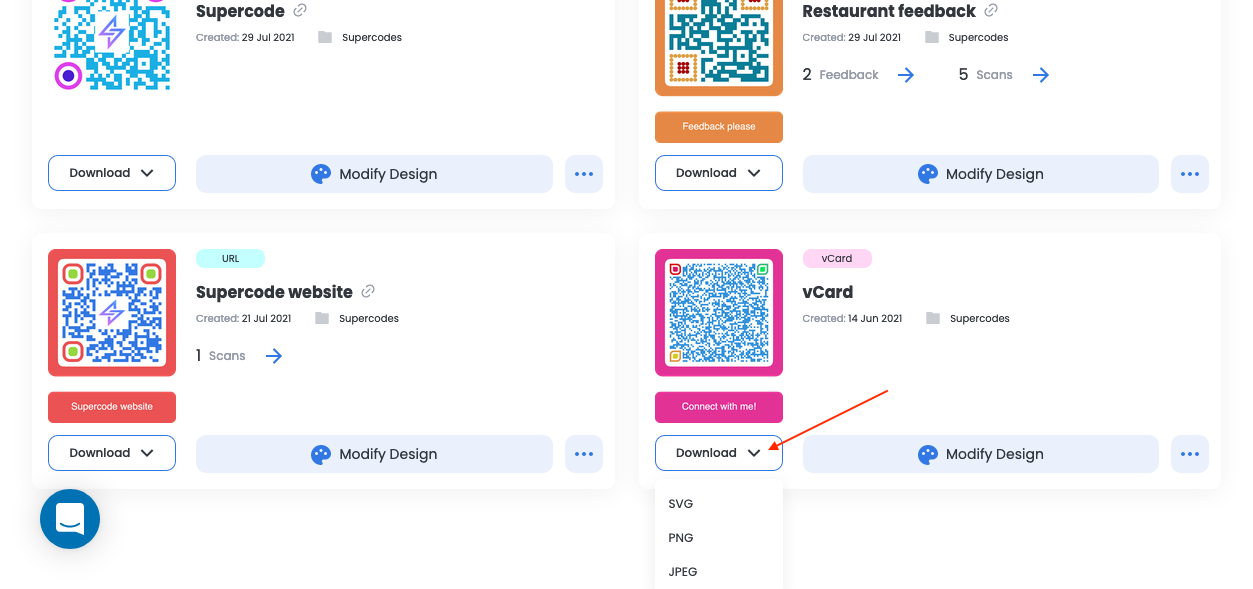
Task: Click the copy link icon beside Restaurant feedback
Action: point(990,10)
